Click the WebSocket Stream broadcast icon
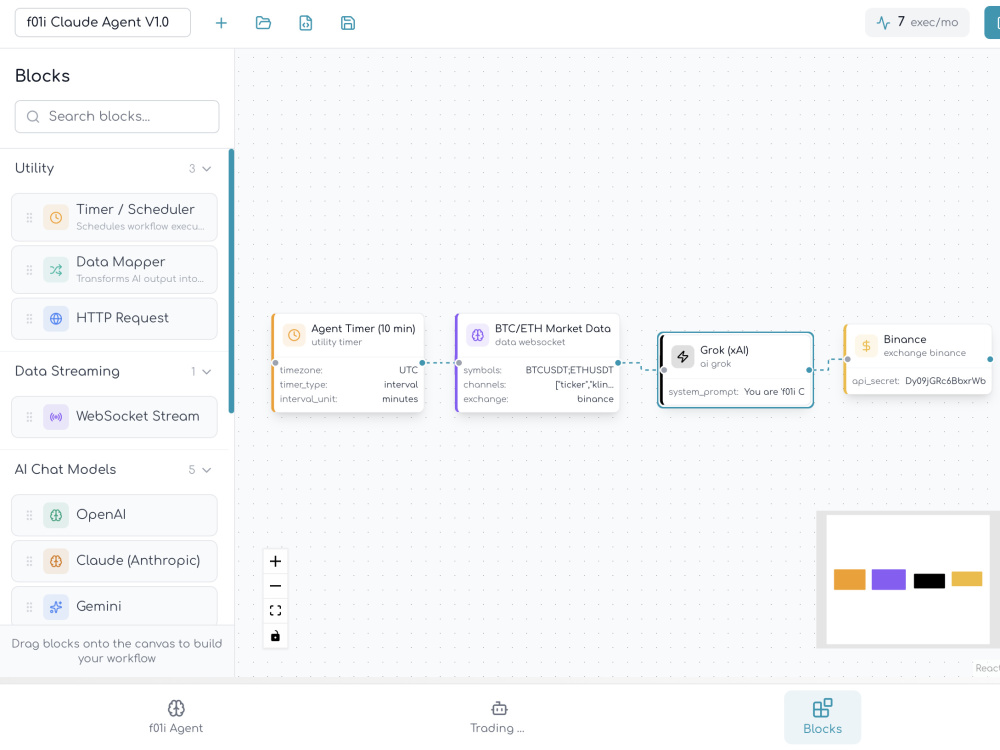Image resolution: width=1000 pixels, height=750 pixels. click(56, 417)
